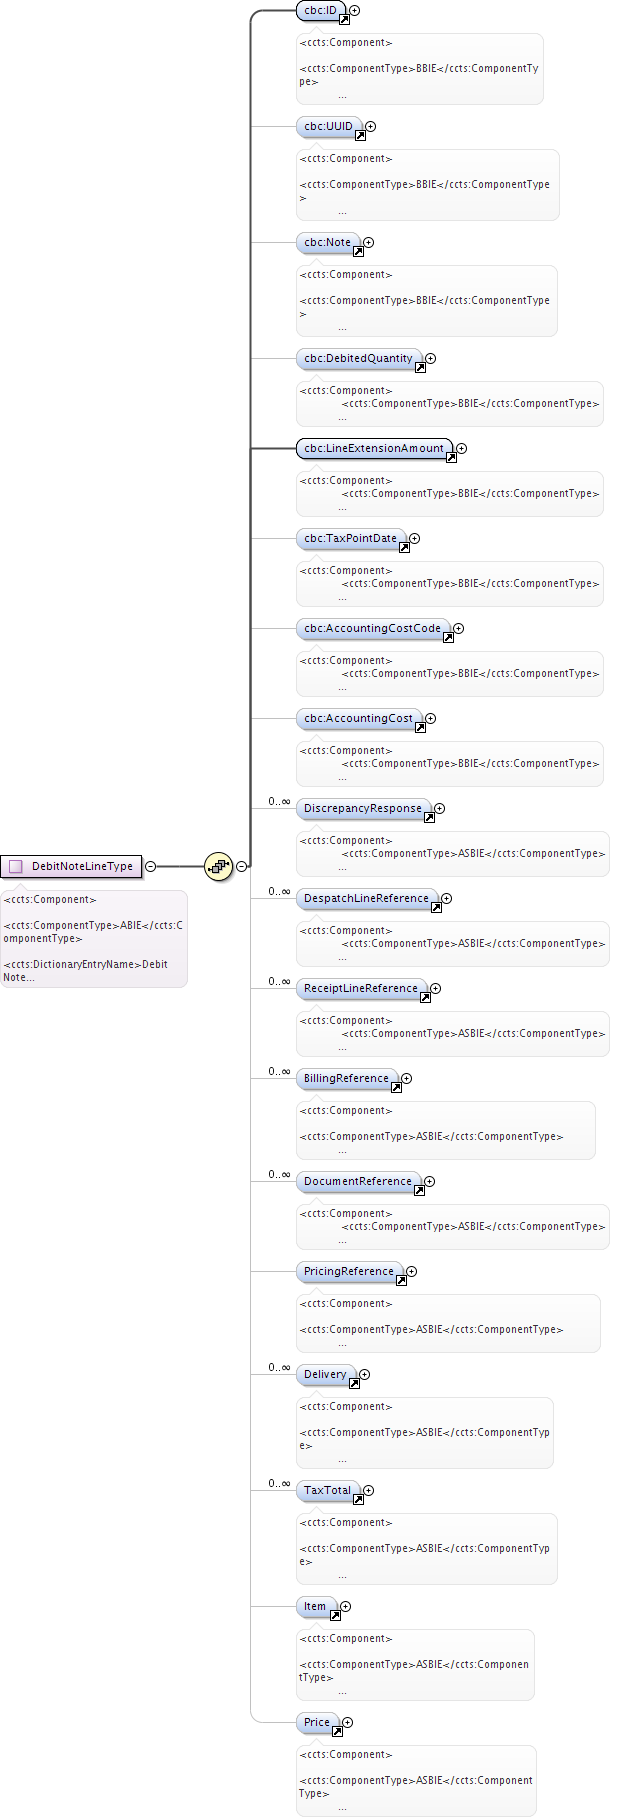Click the reference arrow on cbc:LineExtensionAmount
617x1820 pixels.
point(451,457)
